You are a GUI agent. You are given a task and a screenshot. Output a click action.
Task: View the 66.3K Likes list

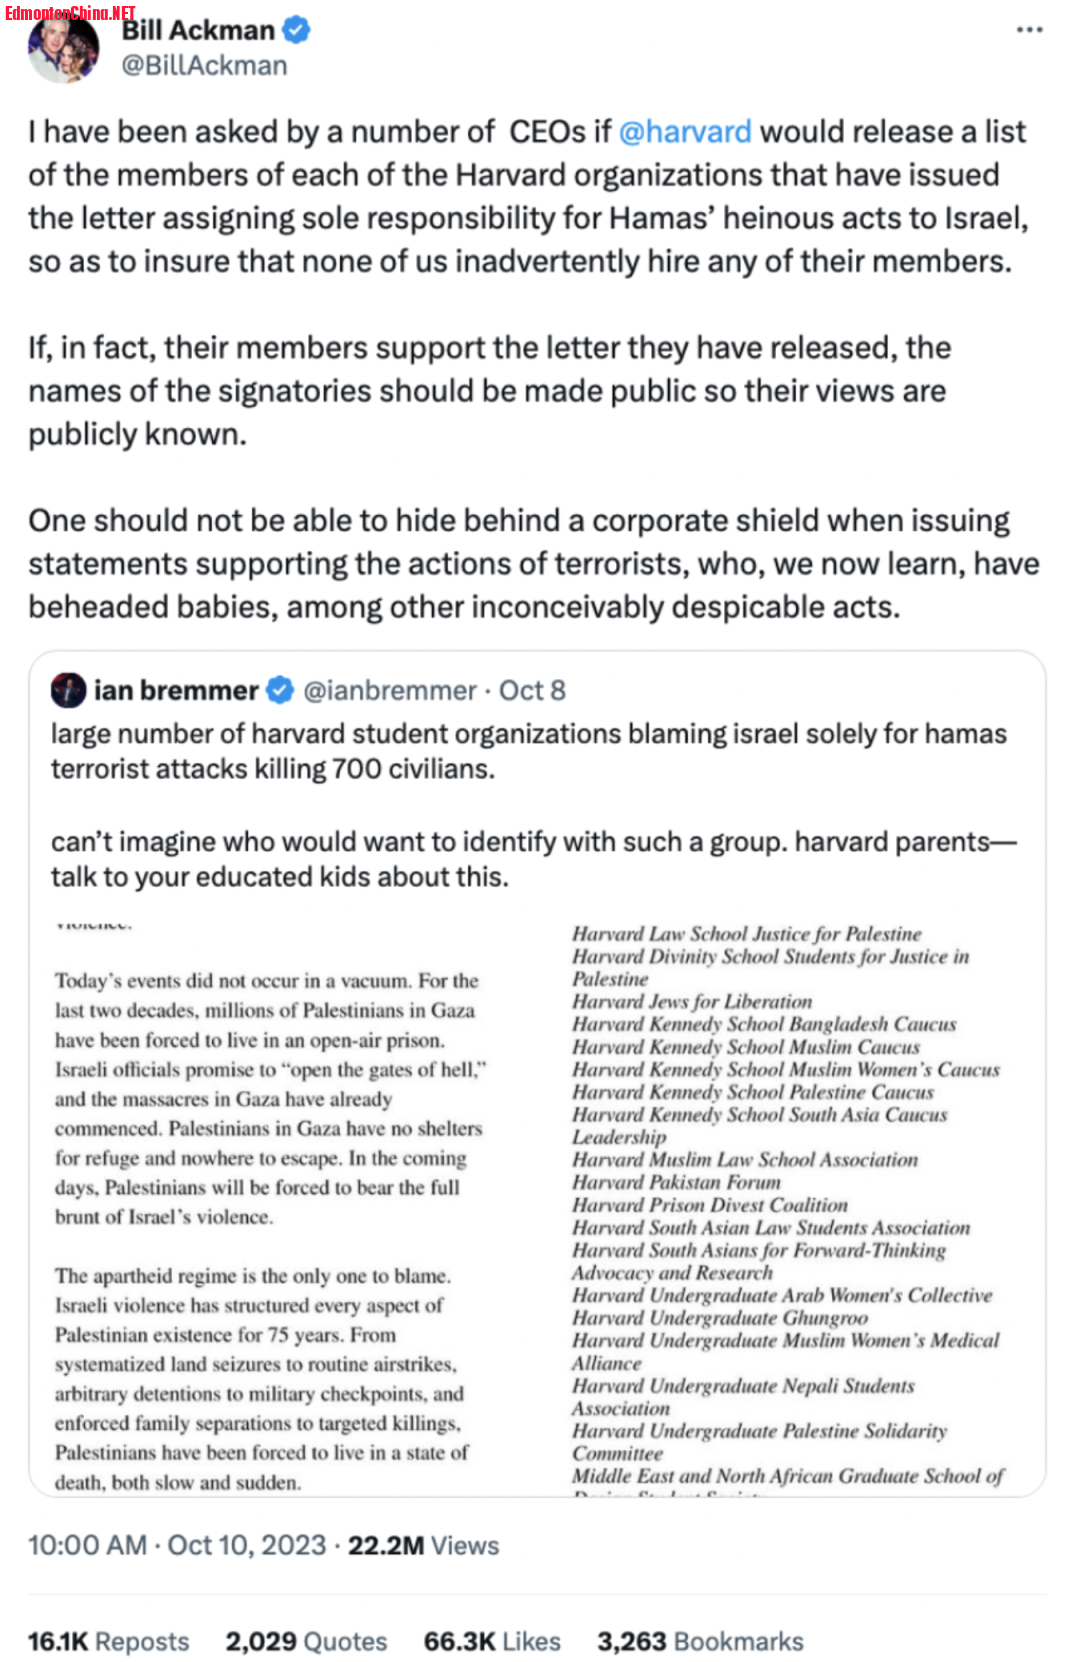(492, 1641)
